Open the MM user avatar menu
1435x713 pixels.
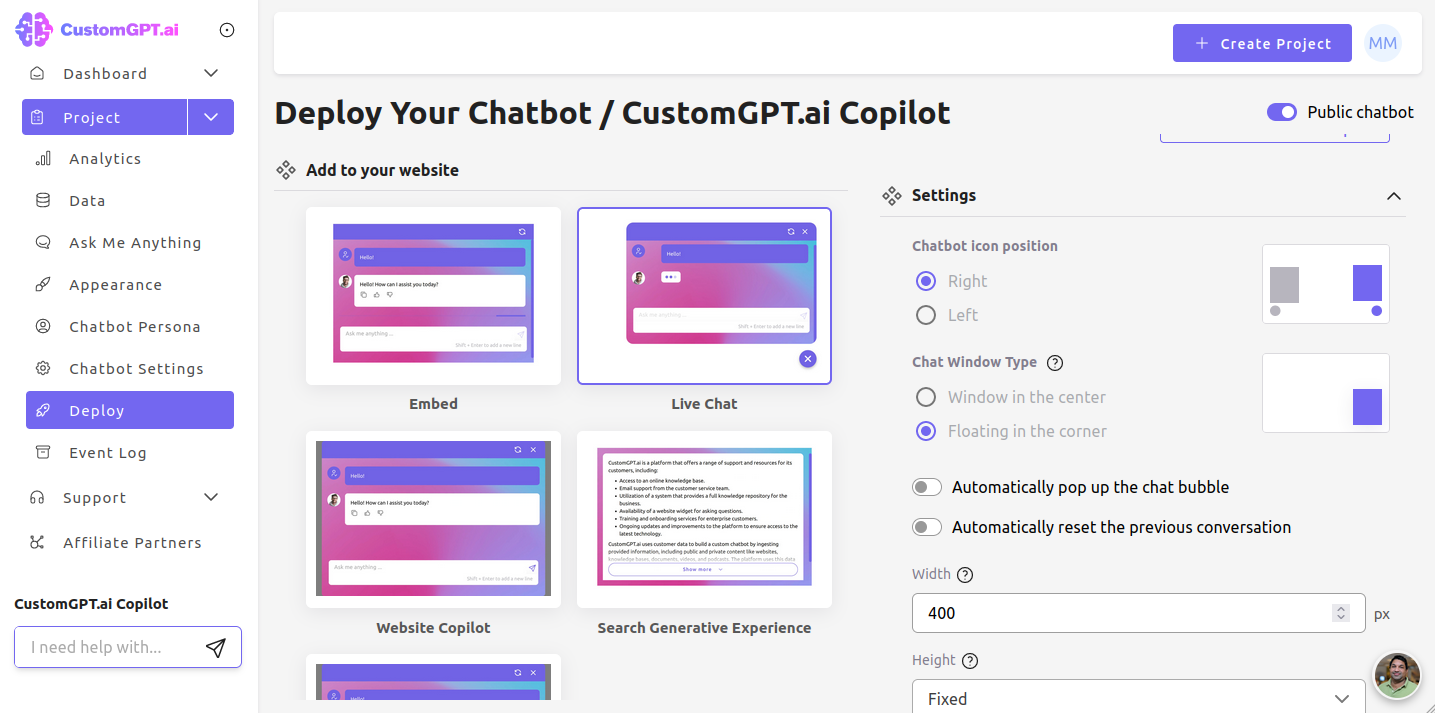pyautogui.click(x=1383, y=43)
